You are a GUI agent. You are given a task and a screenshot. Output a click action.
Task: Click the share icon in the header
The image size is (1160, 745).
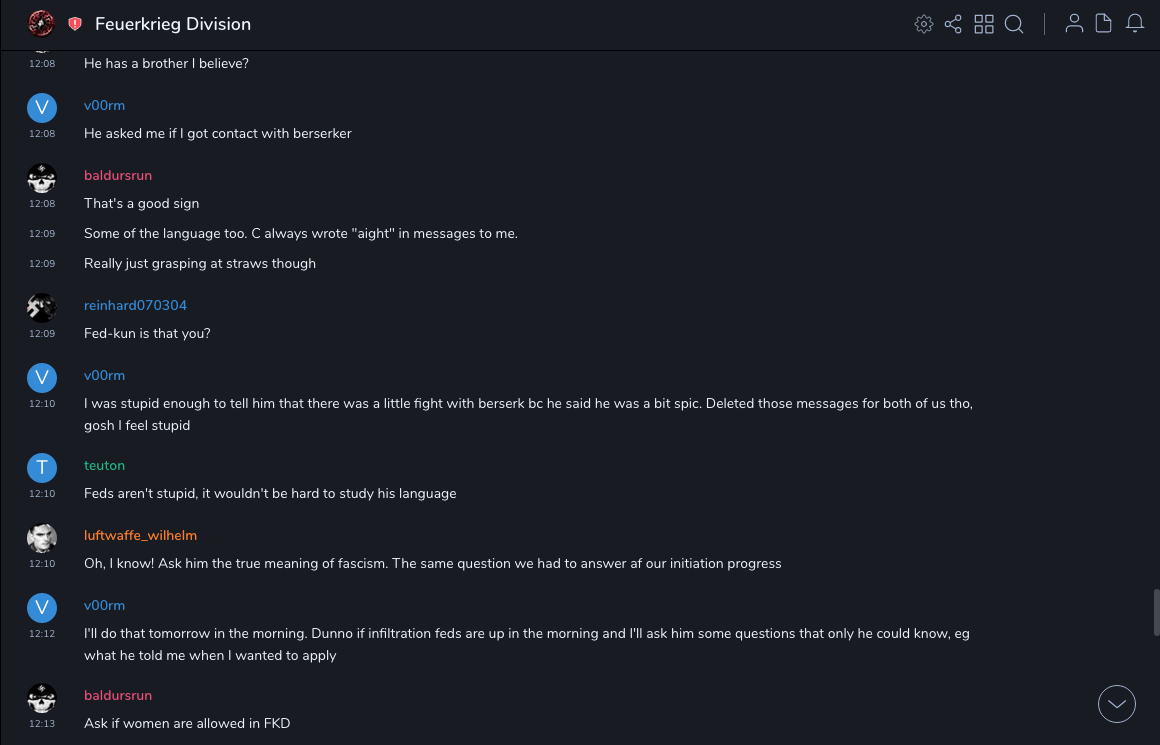(953, 24)
